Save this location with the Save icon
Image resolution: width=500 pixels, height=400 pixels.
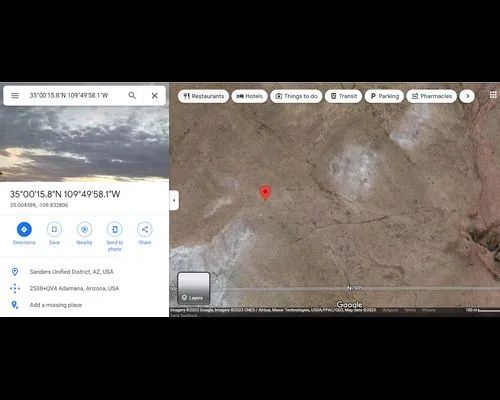54,229
